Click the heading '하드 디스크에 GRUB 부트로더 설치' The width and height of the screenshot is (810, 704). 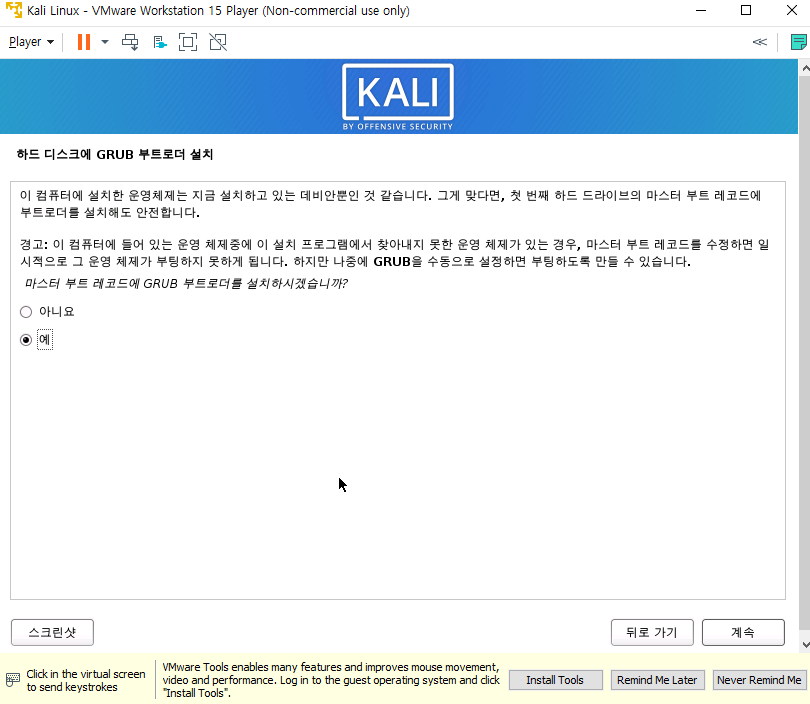[115, 154]
